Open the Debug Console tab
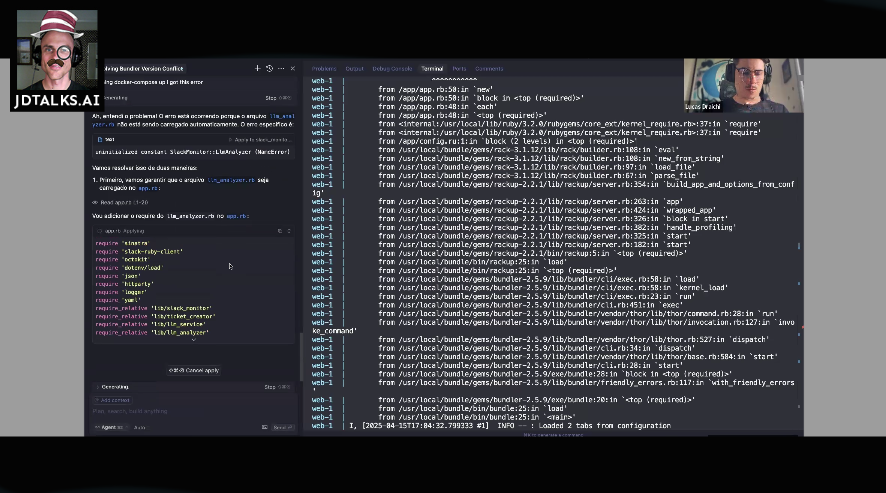Image resolution: width=886 pixels, height=493 pixels. (x=392, y=68)
